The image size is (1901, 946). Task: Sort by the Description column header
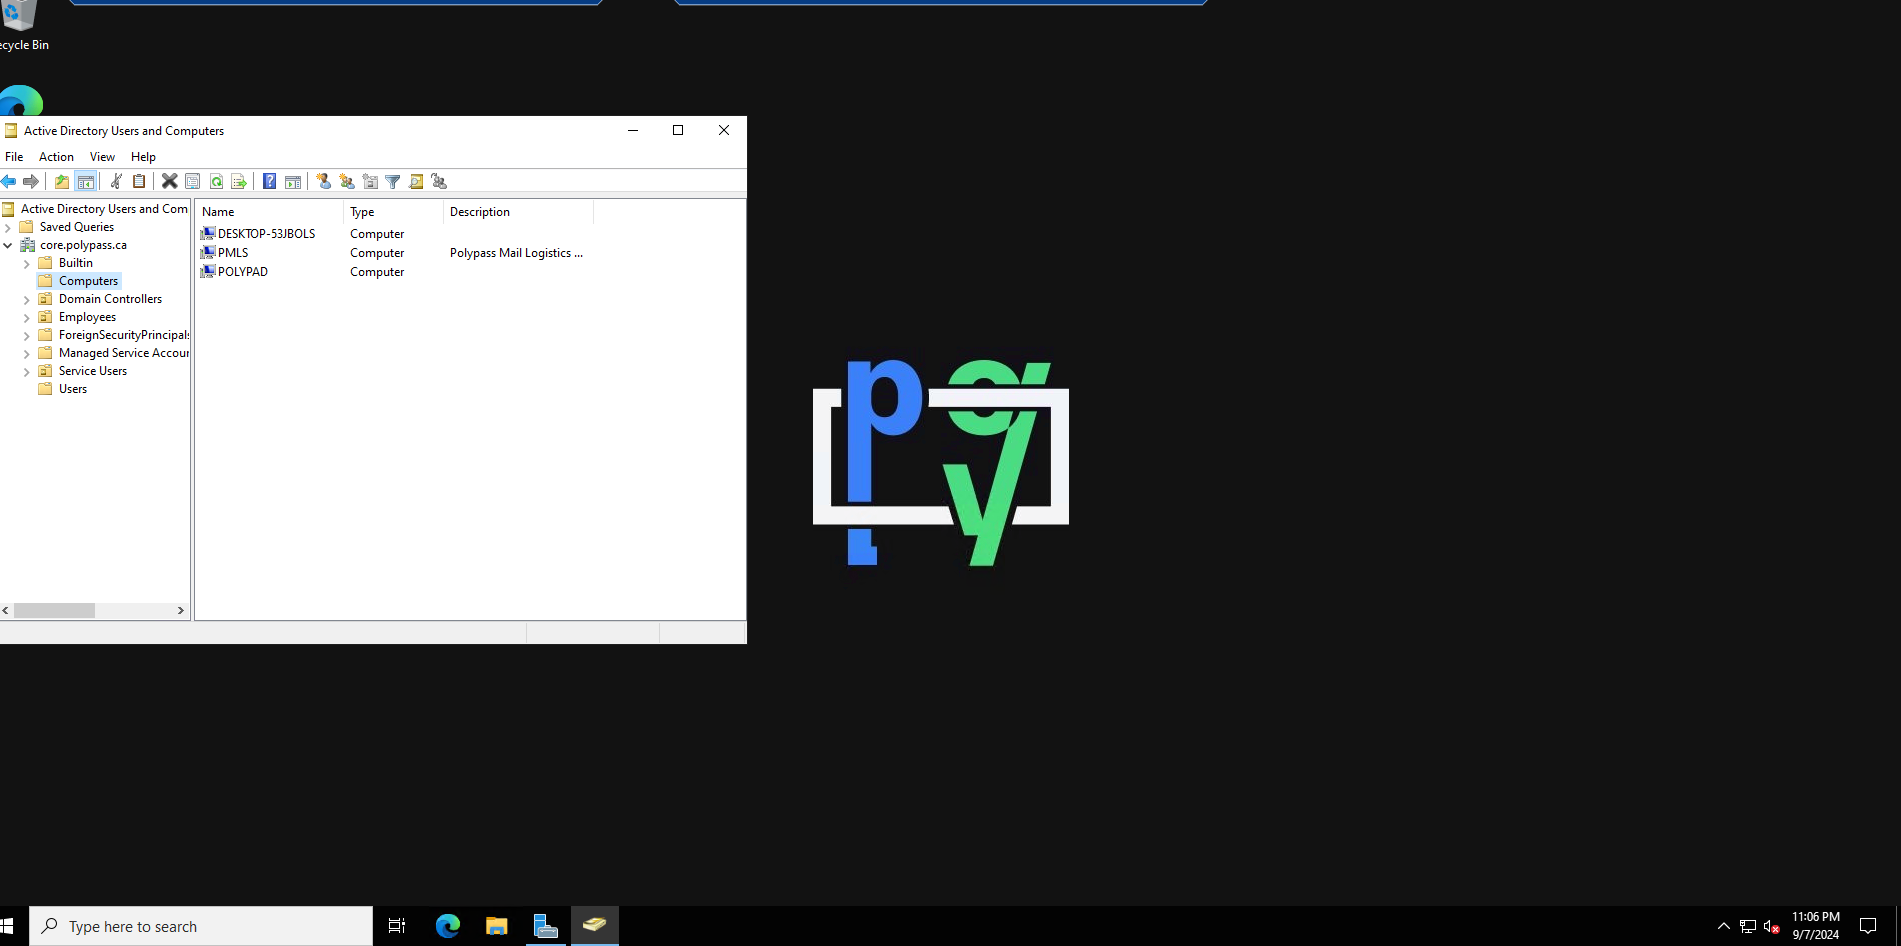518,212
